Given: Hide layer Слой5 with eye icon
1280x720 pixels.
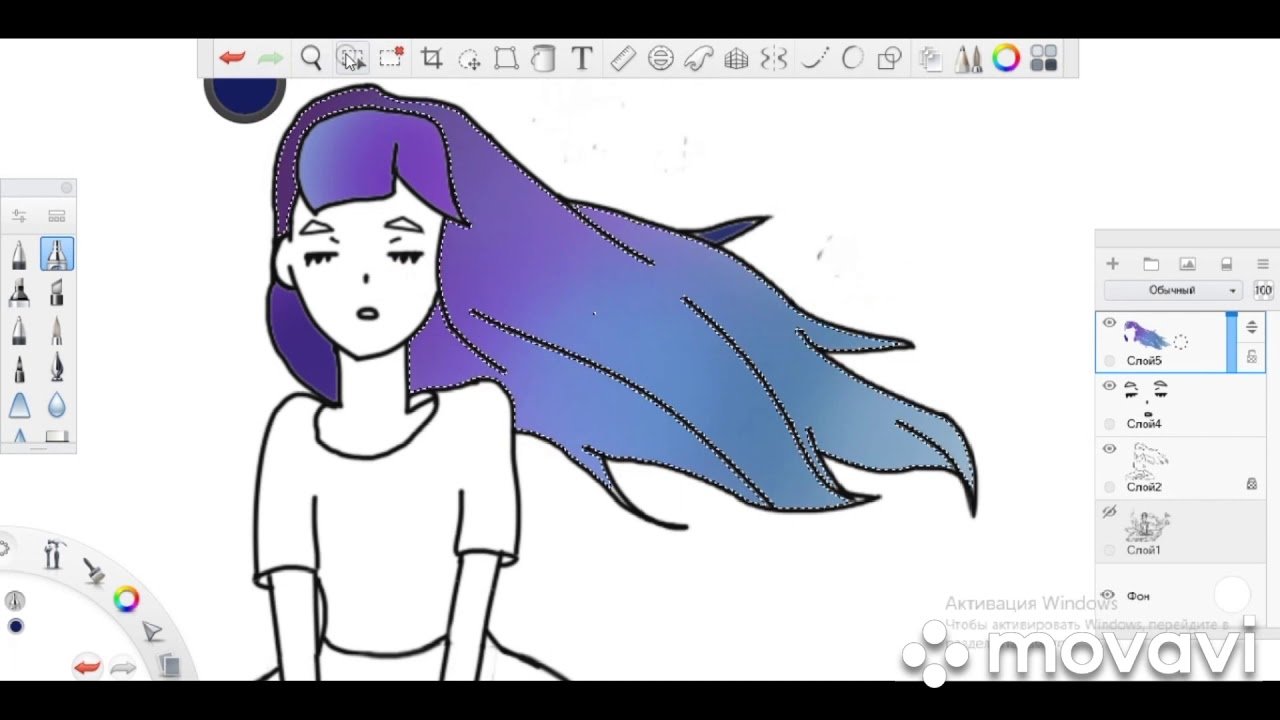Looking at the screenshot, I should (1109, 323).
